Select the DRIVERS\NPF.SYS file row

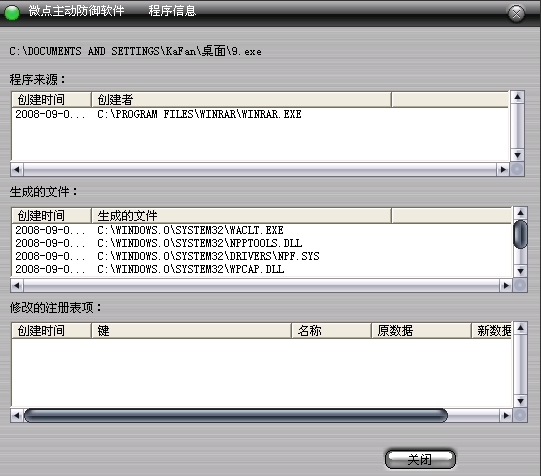[262, 256]
